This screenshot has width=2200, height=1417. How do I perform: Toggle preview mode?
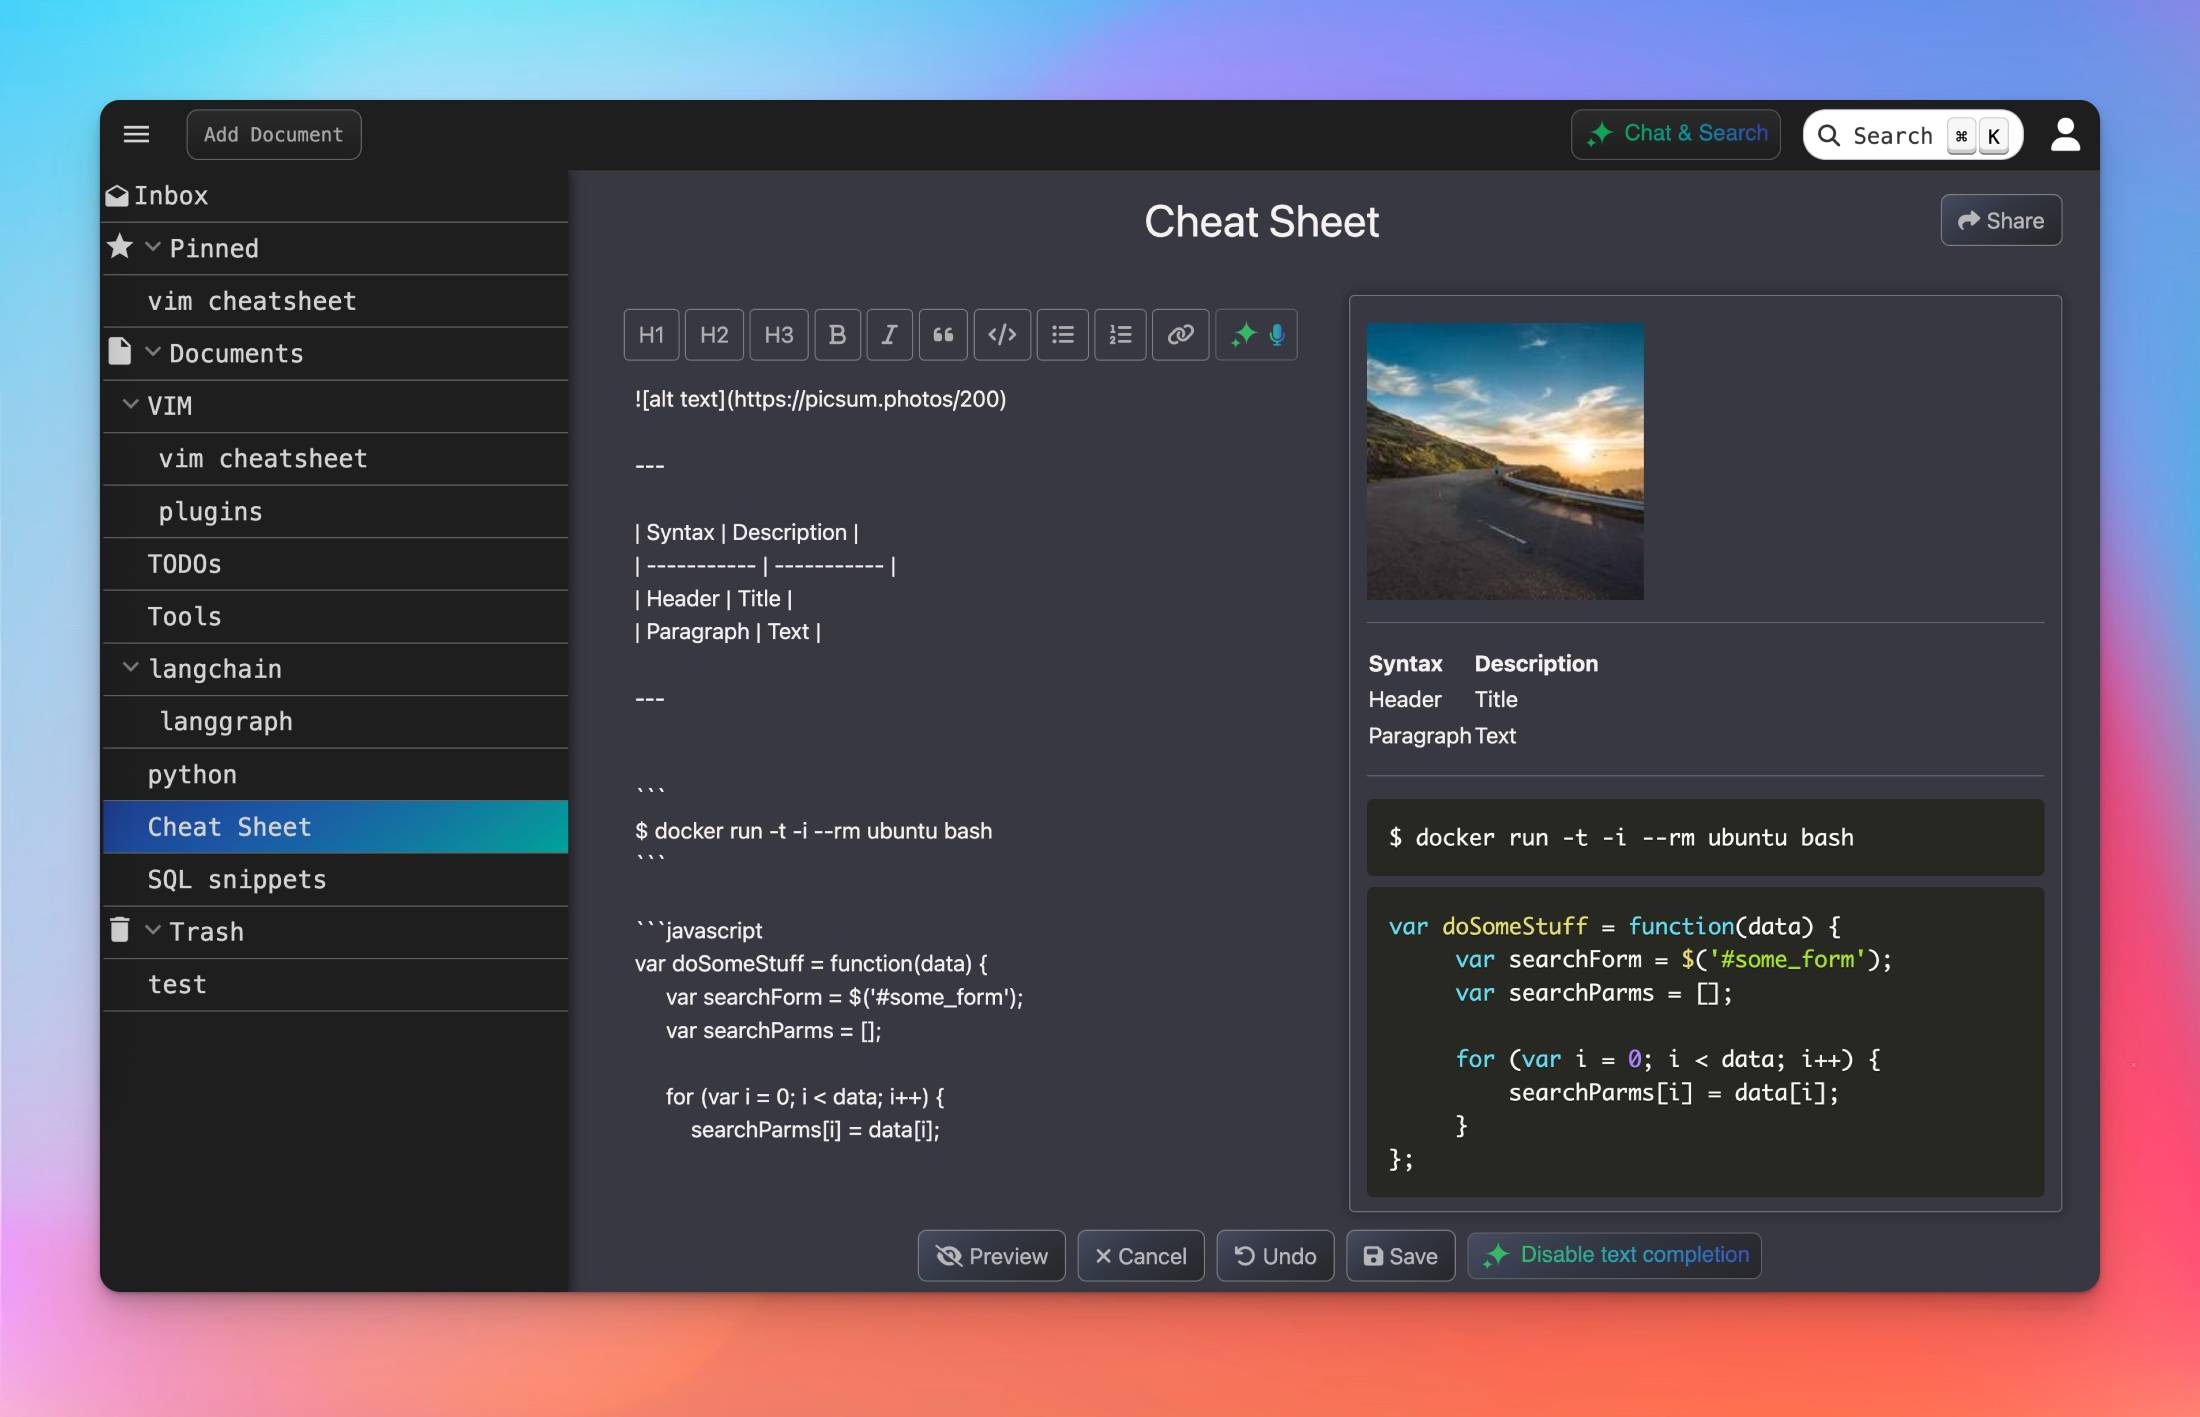(990, 1255)
